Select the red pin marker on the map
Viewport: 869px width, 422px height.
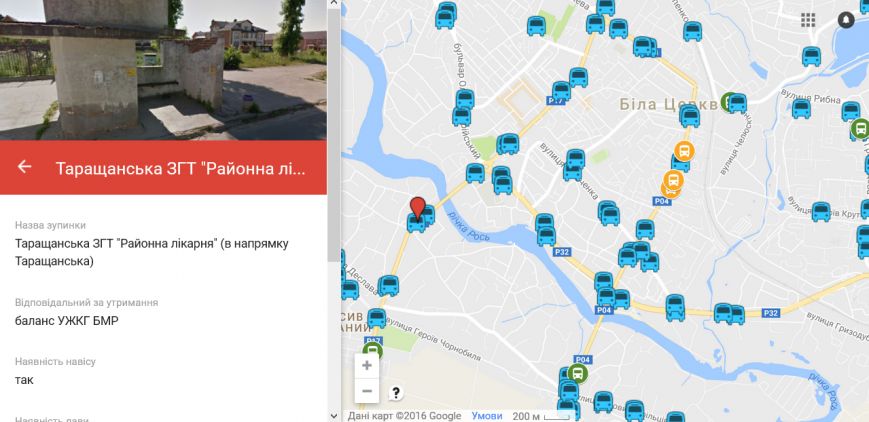(x=418, y=209)
